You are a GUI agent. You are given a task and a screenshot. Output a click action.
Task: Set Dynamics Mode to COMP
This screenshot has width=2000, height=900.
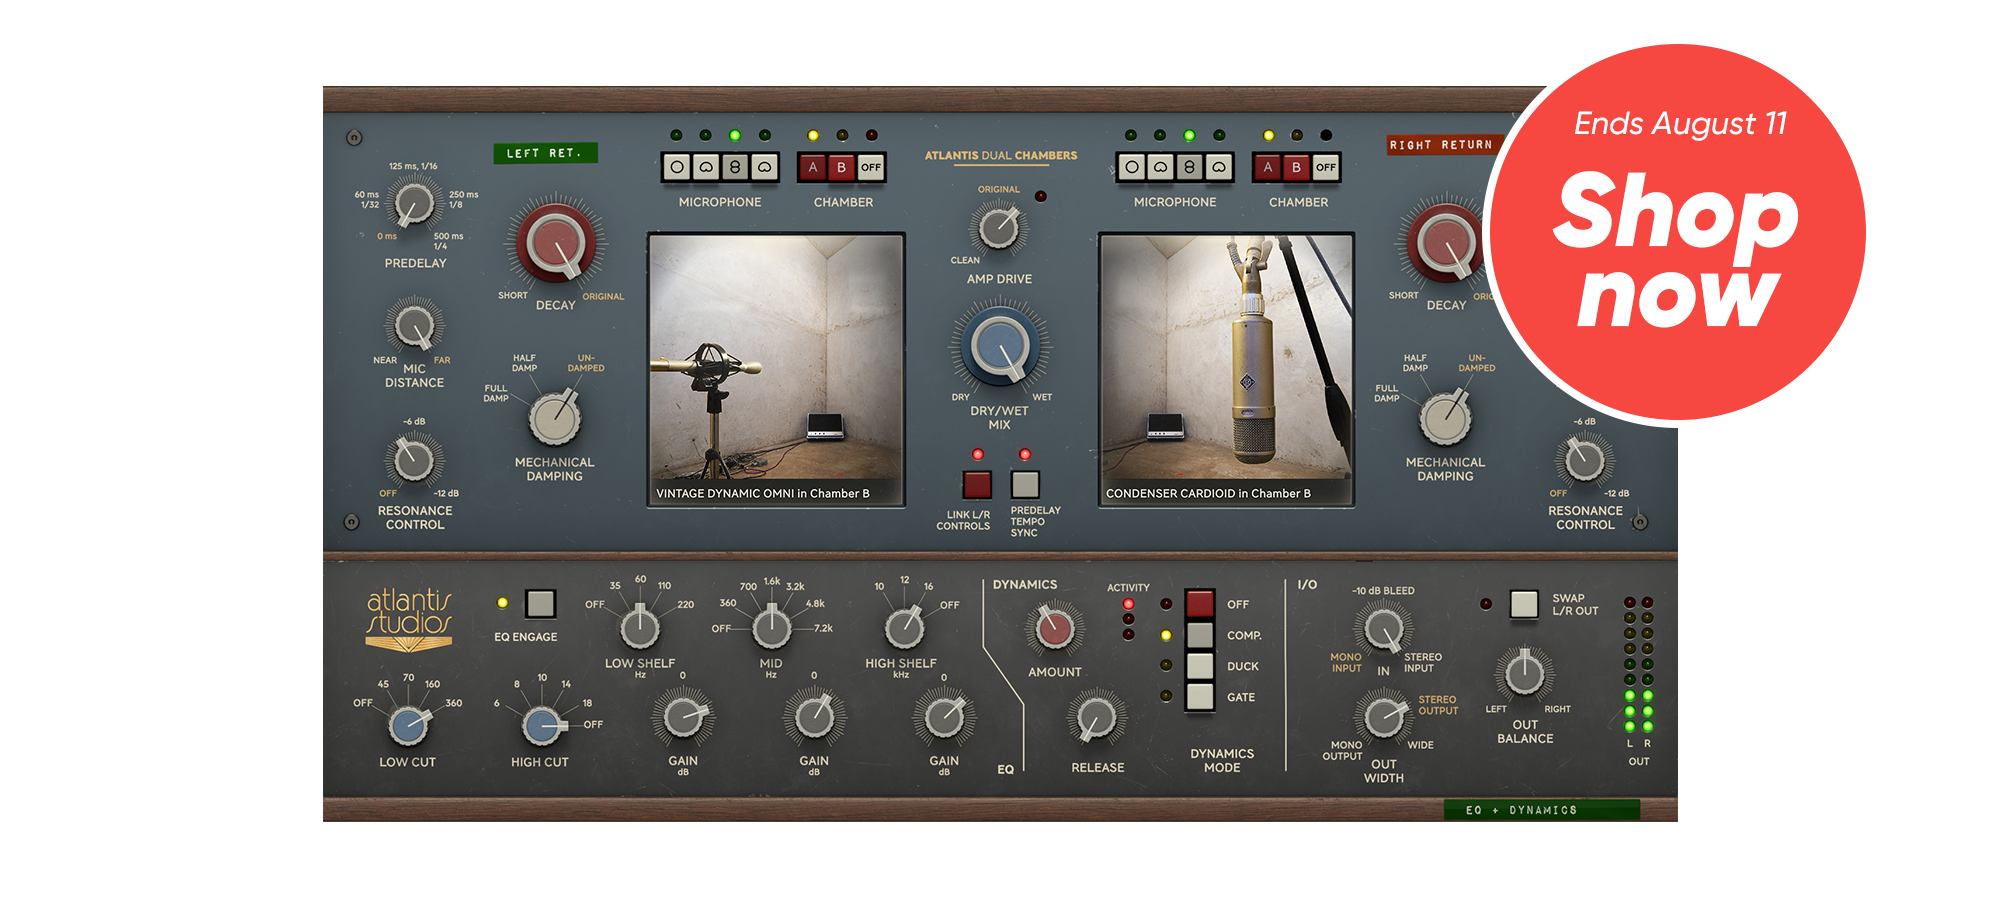click(x=1200, y=635)
